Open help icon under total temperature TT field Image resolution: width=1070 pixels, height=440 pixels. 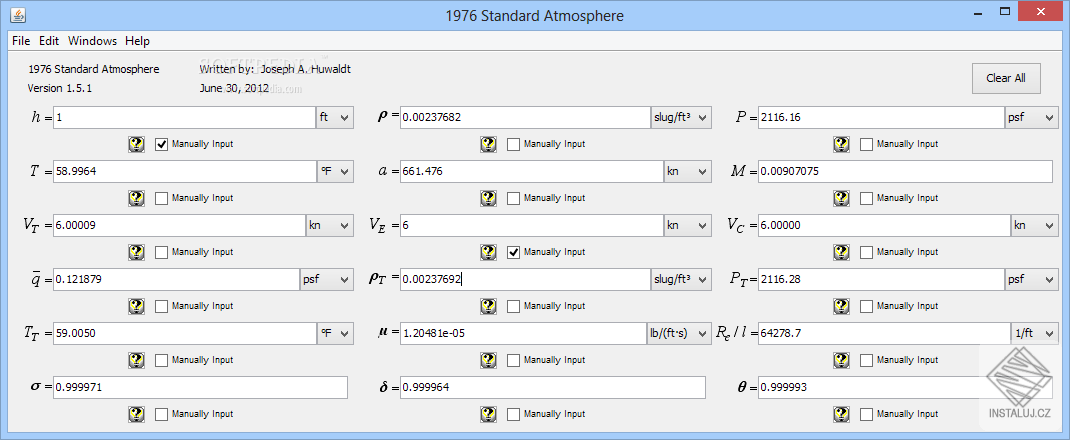pyautogui.click(x=136, y=360)
